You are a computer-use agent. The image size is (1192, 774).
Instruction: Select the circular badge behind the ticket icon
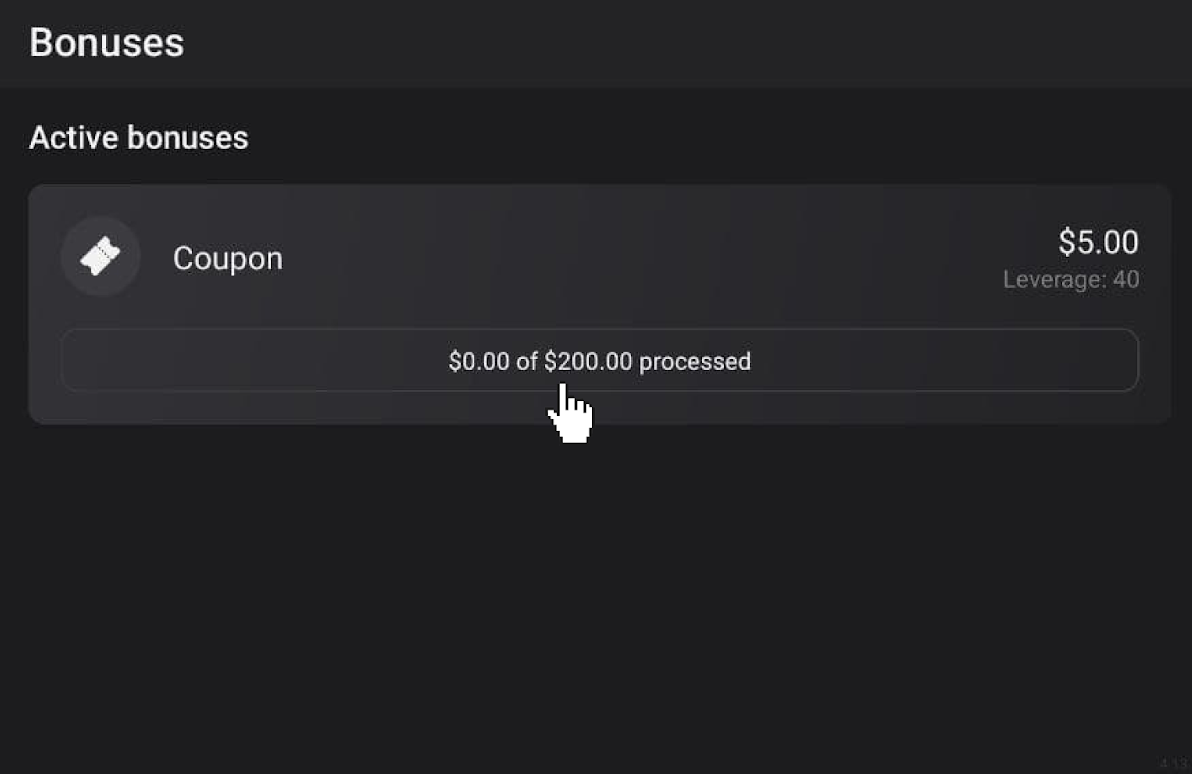pos(100,256)
